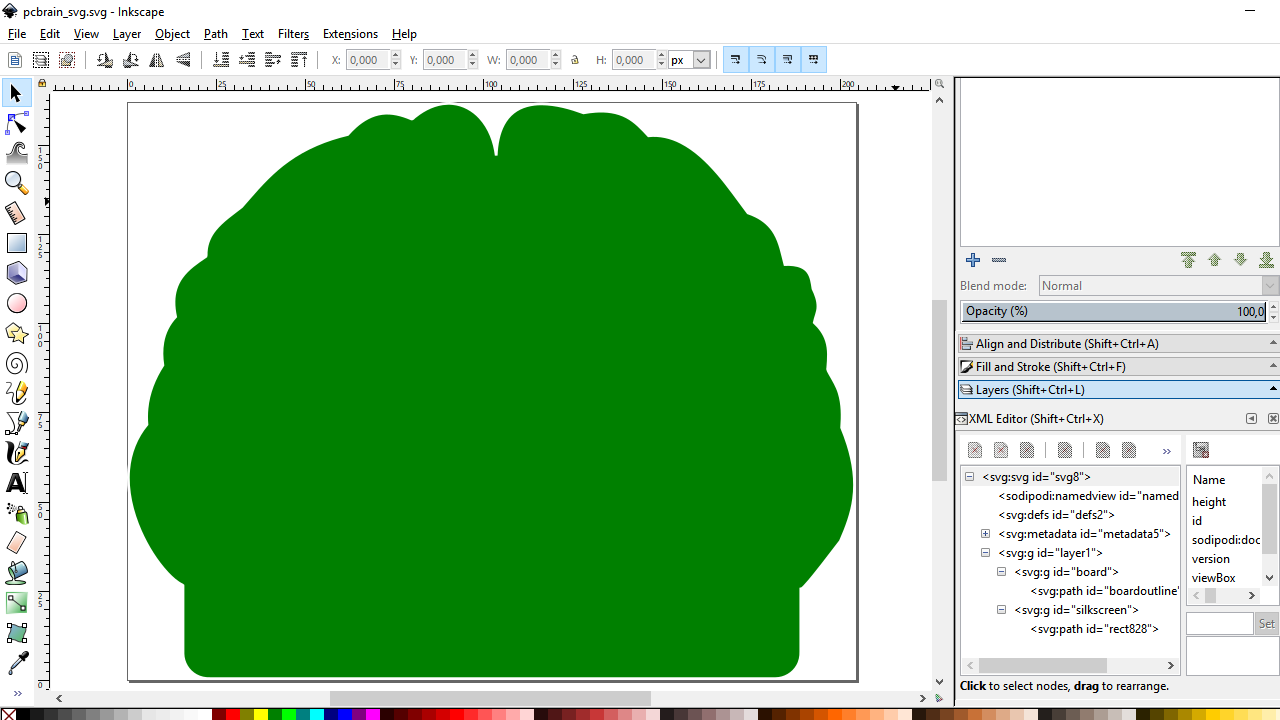Expand the svg:metadata node

point(985,533)
